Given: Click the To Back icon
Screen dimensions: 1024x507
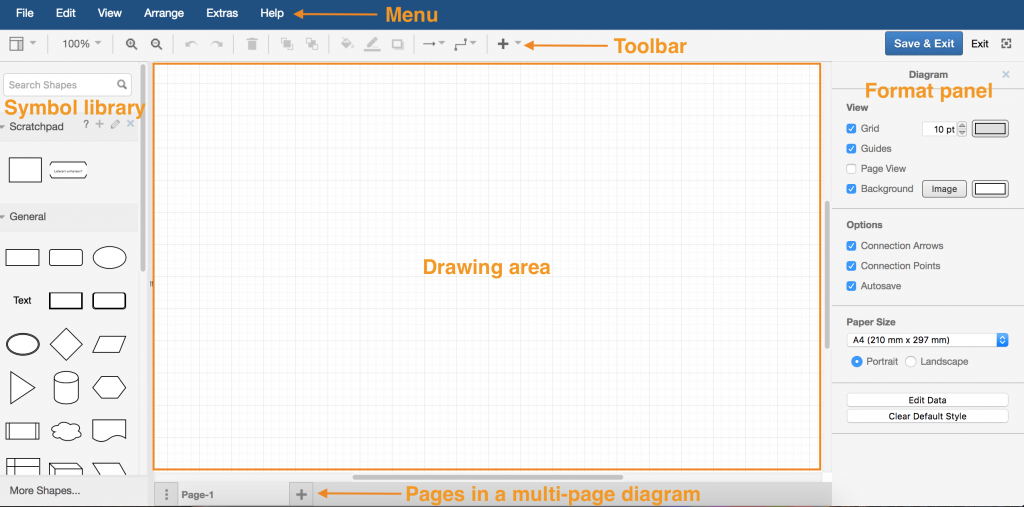Looking at the screenshot, I should (312, 44).
